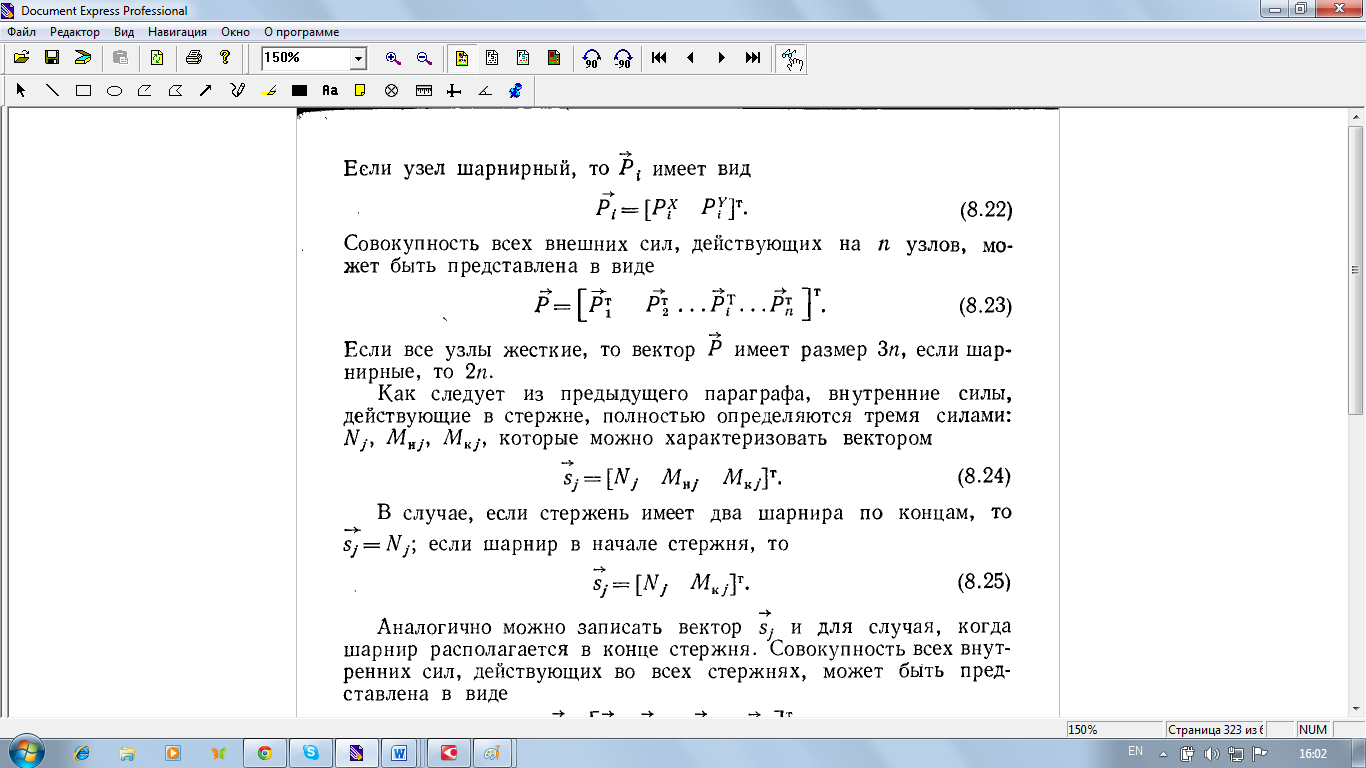This screenshot has height=768, width=1366.
Task: Click the NUM status bar indicator
Action: (x=1312, y=730)
